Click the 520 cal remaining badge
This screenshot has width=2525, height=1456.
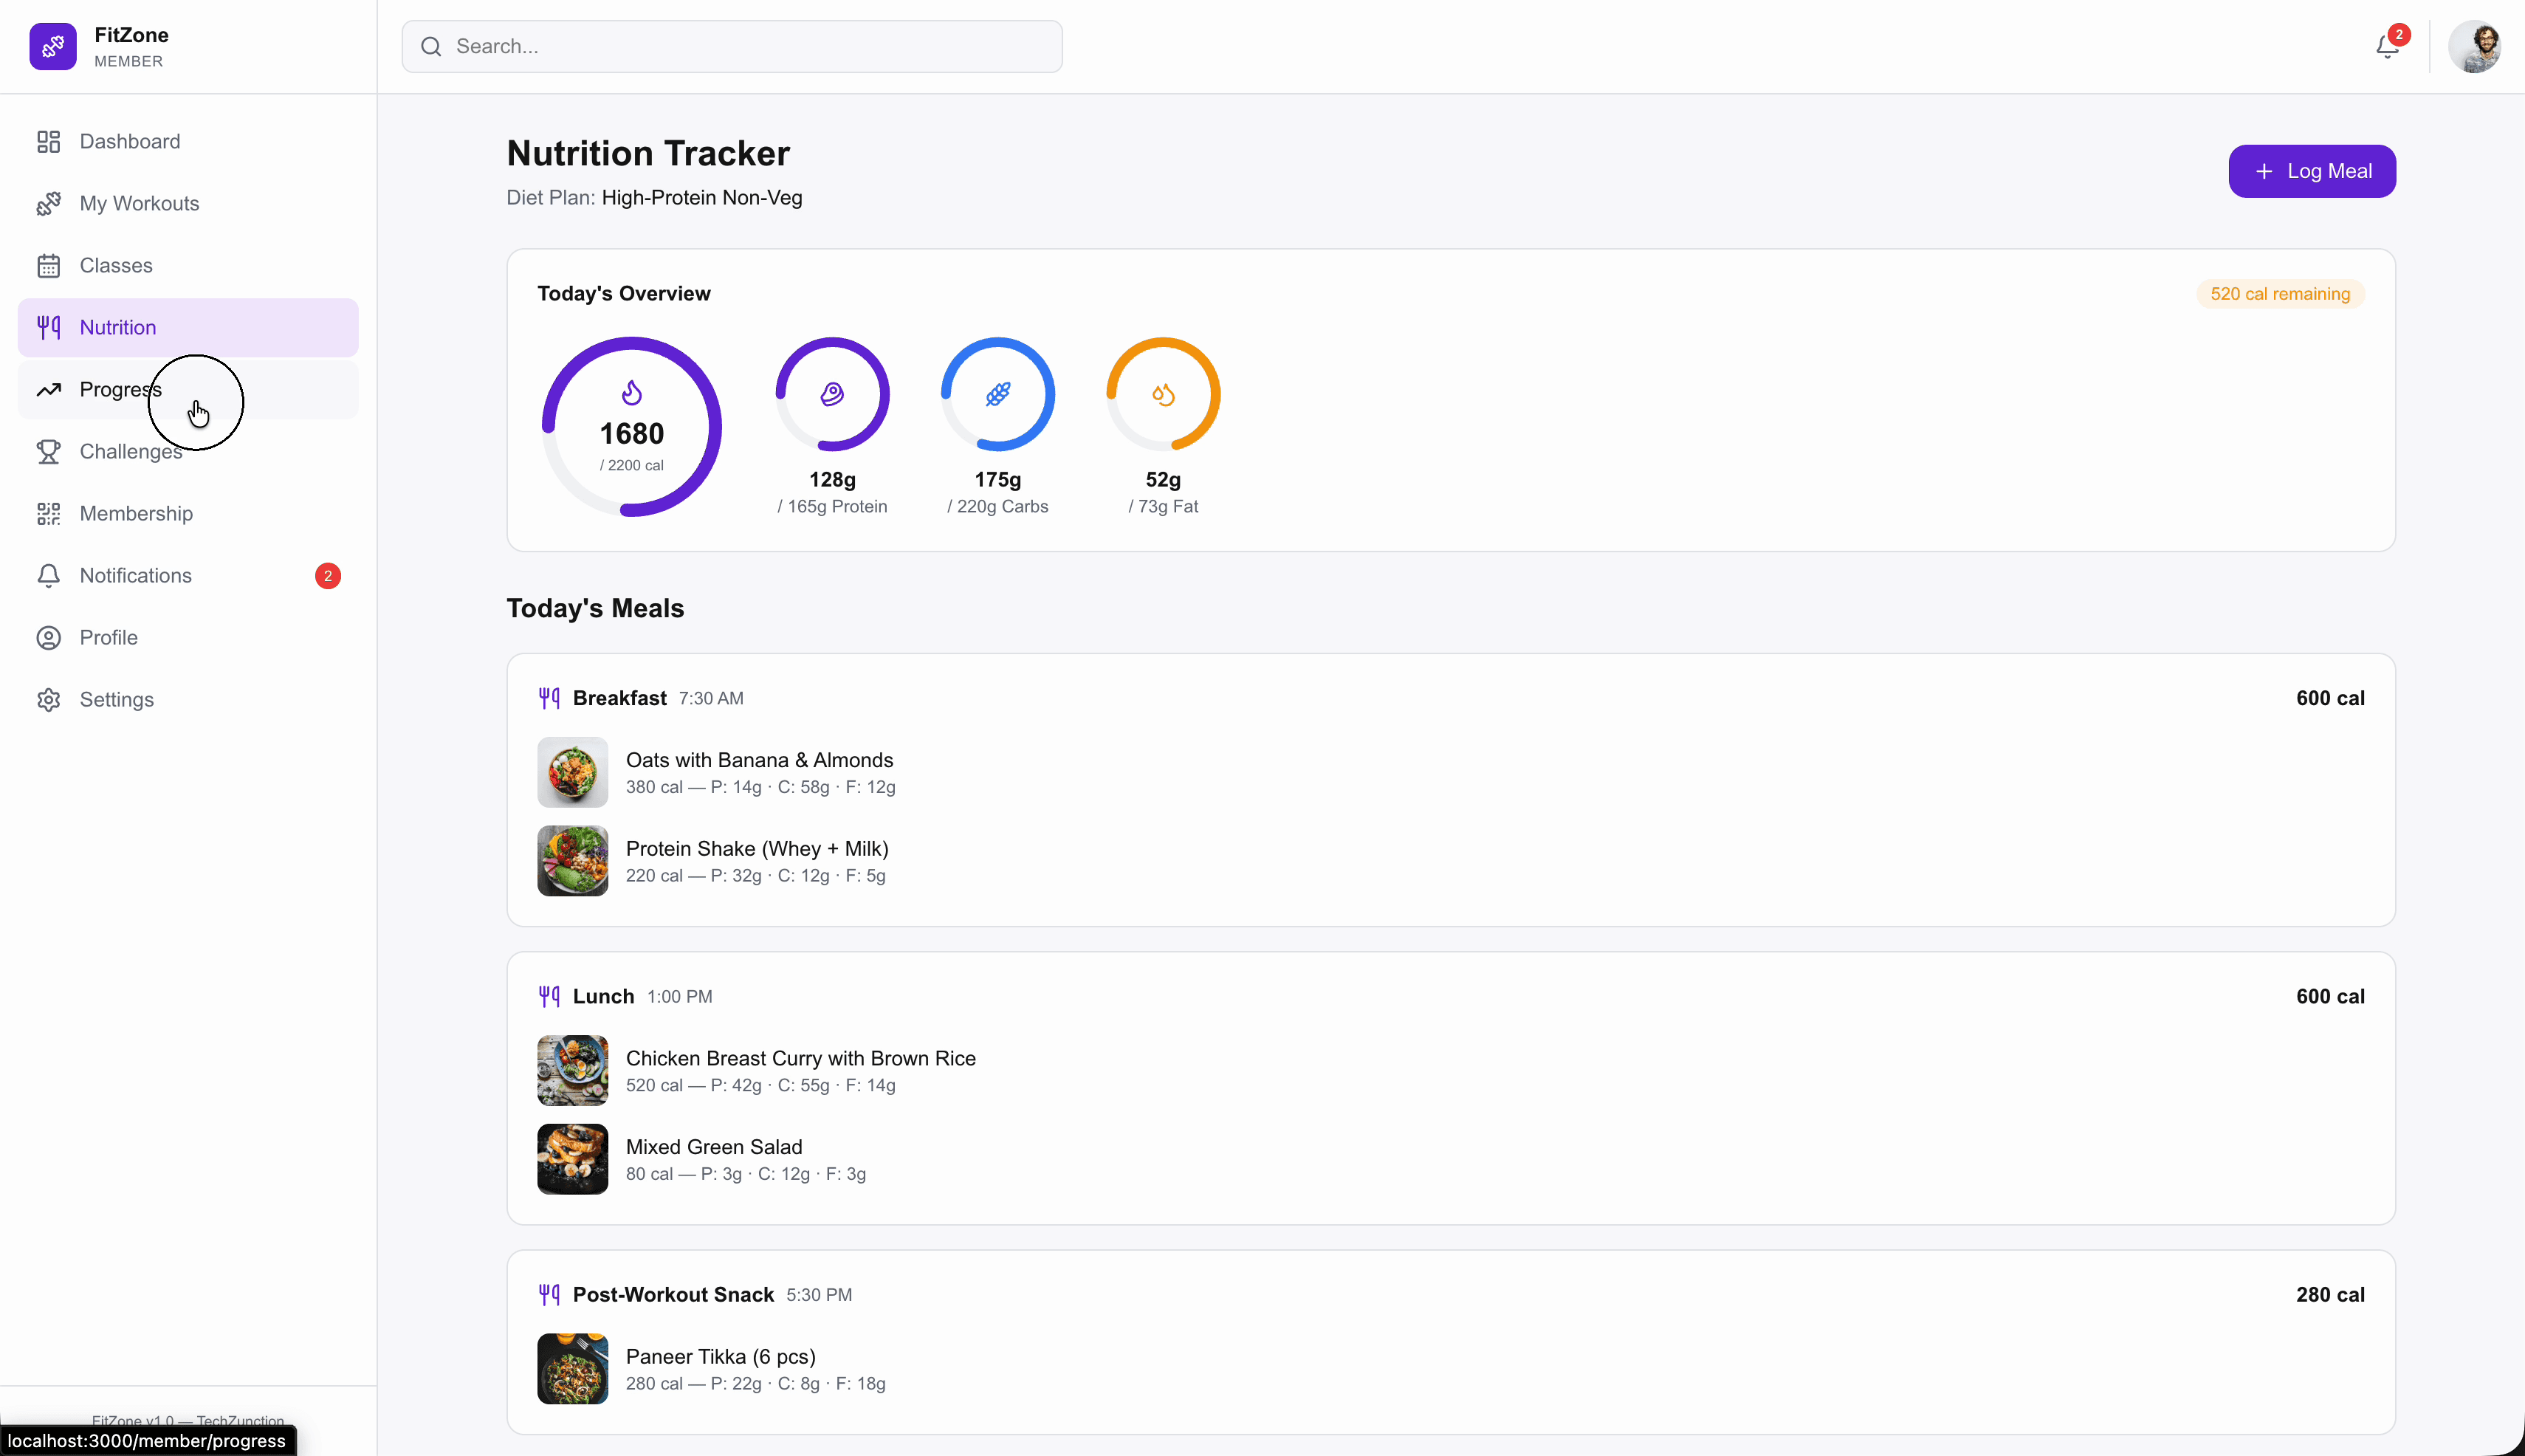[2281, 293]
